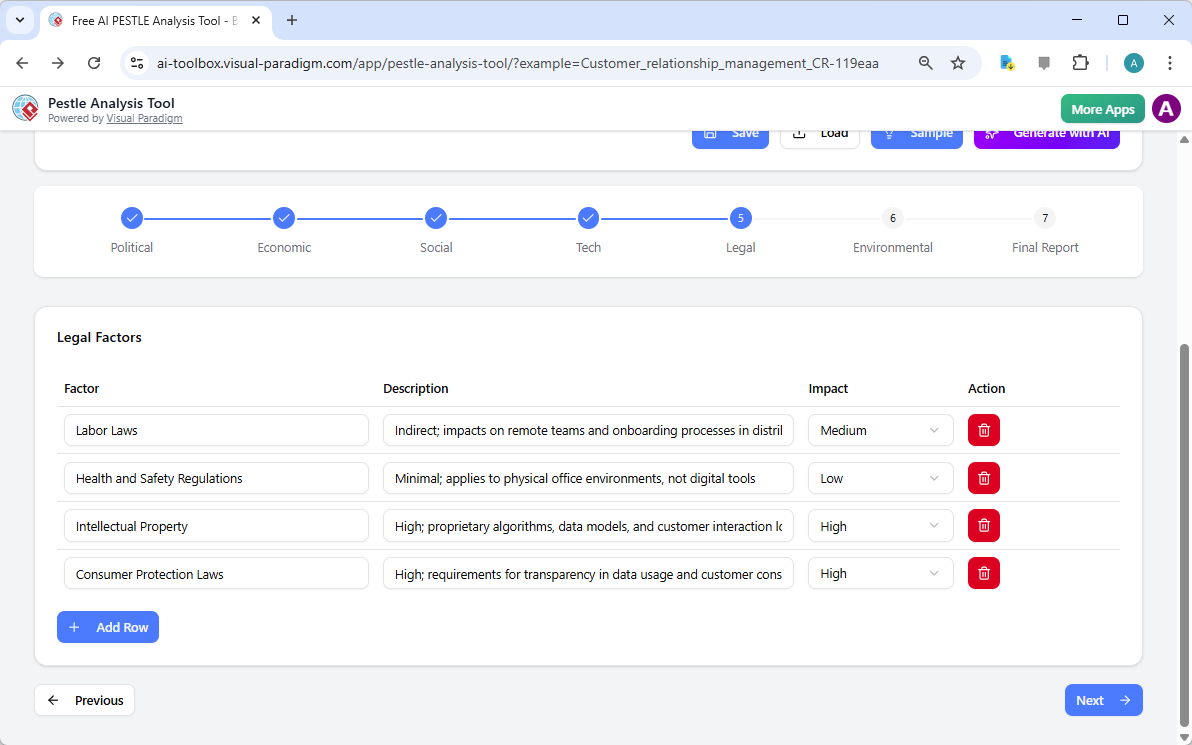
Task: Click the Load button
Action: coord(819,132)
